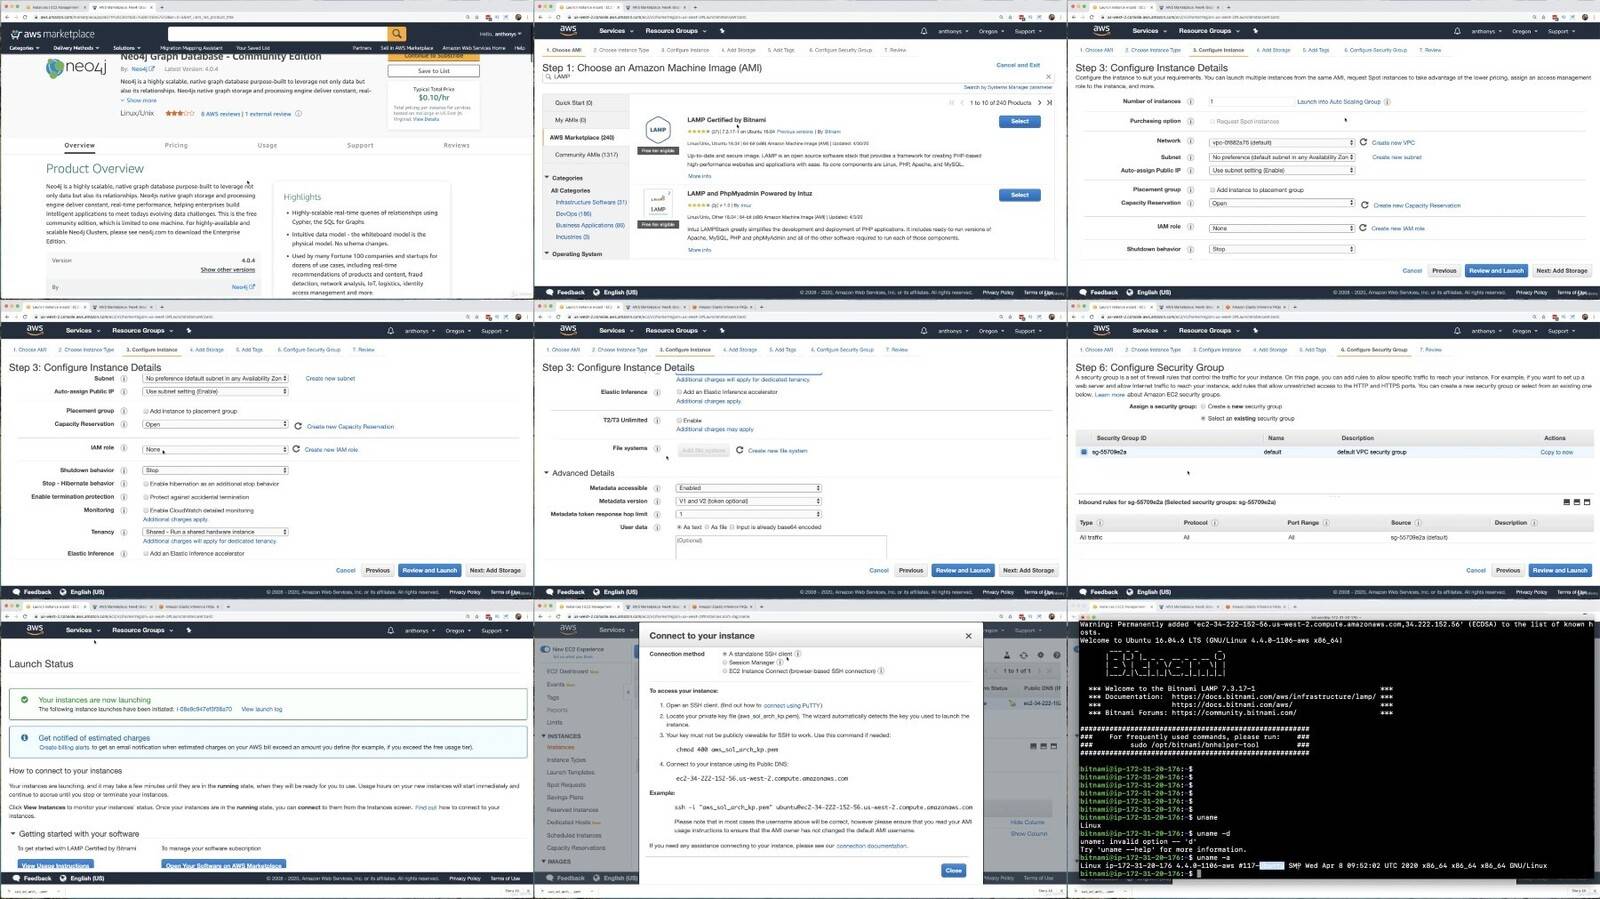
Task: Enable CloudWatch detailed monitoring
Action: [146, 510]
